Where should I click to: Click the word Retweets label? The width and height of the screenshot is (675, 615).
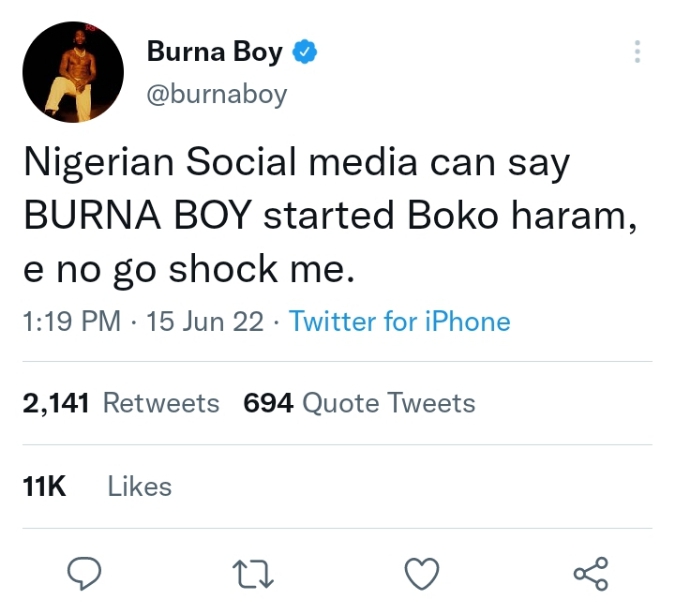point(161,403)
